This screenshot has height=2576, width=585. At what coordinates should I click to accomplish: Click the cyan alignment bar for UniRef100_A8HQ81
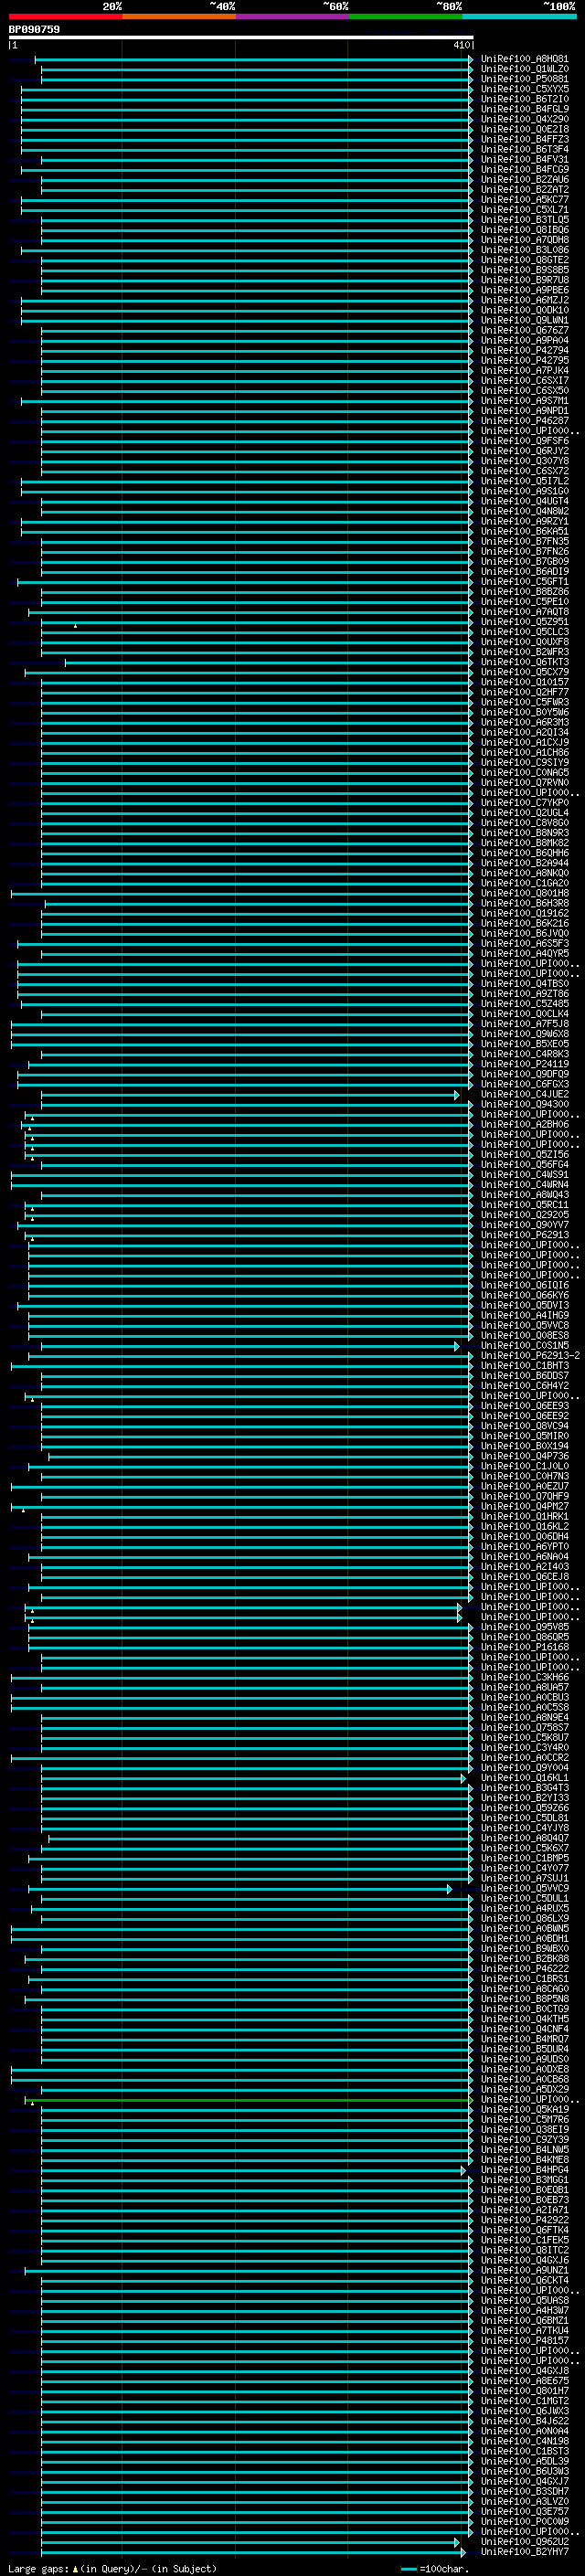254,59
